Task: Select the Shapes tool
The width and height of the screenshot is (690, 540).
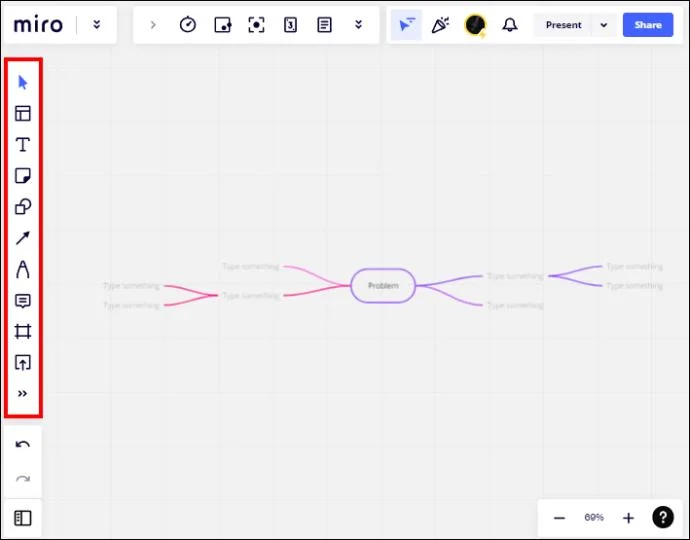Action: [x=23, y=207]
